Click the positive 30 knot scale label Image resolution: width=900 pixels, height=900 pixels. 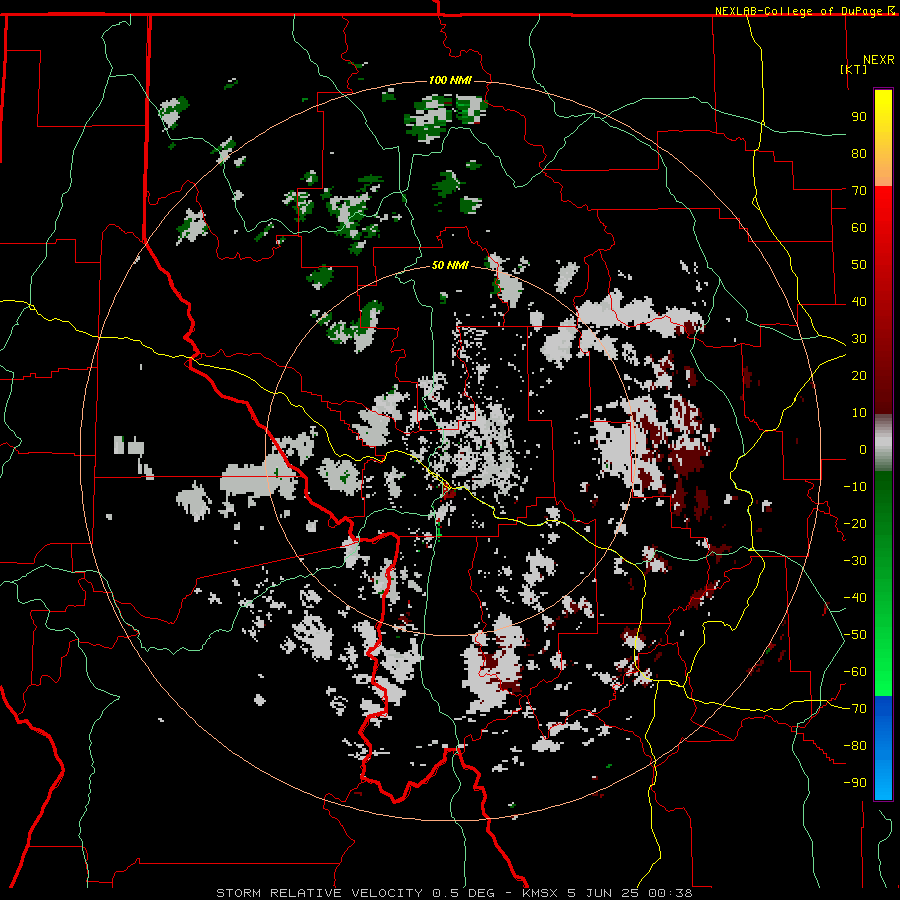[859, 339]
